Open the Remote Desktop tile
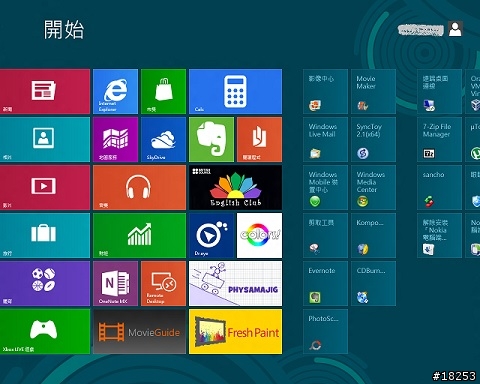The height and width of the screenshot is (384, 480). click(x=163, y=283)
